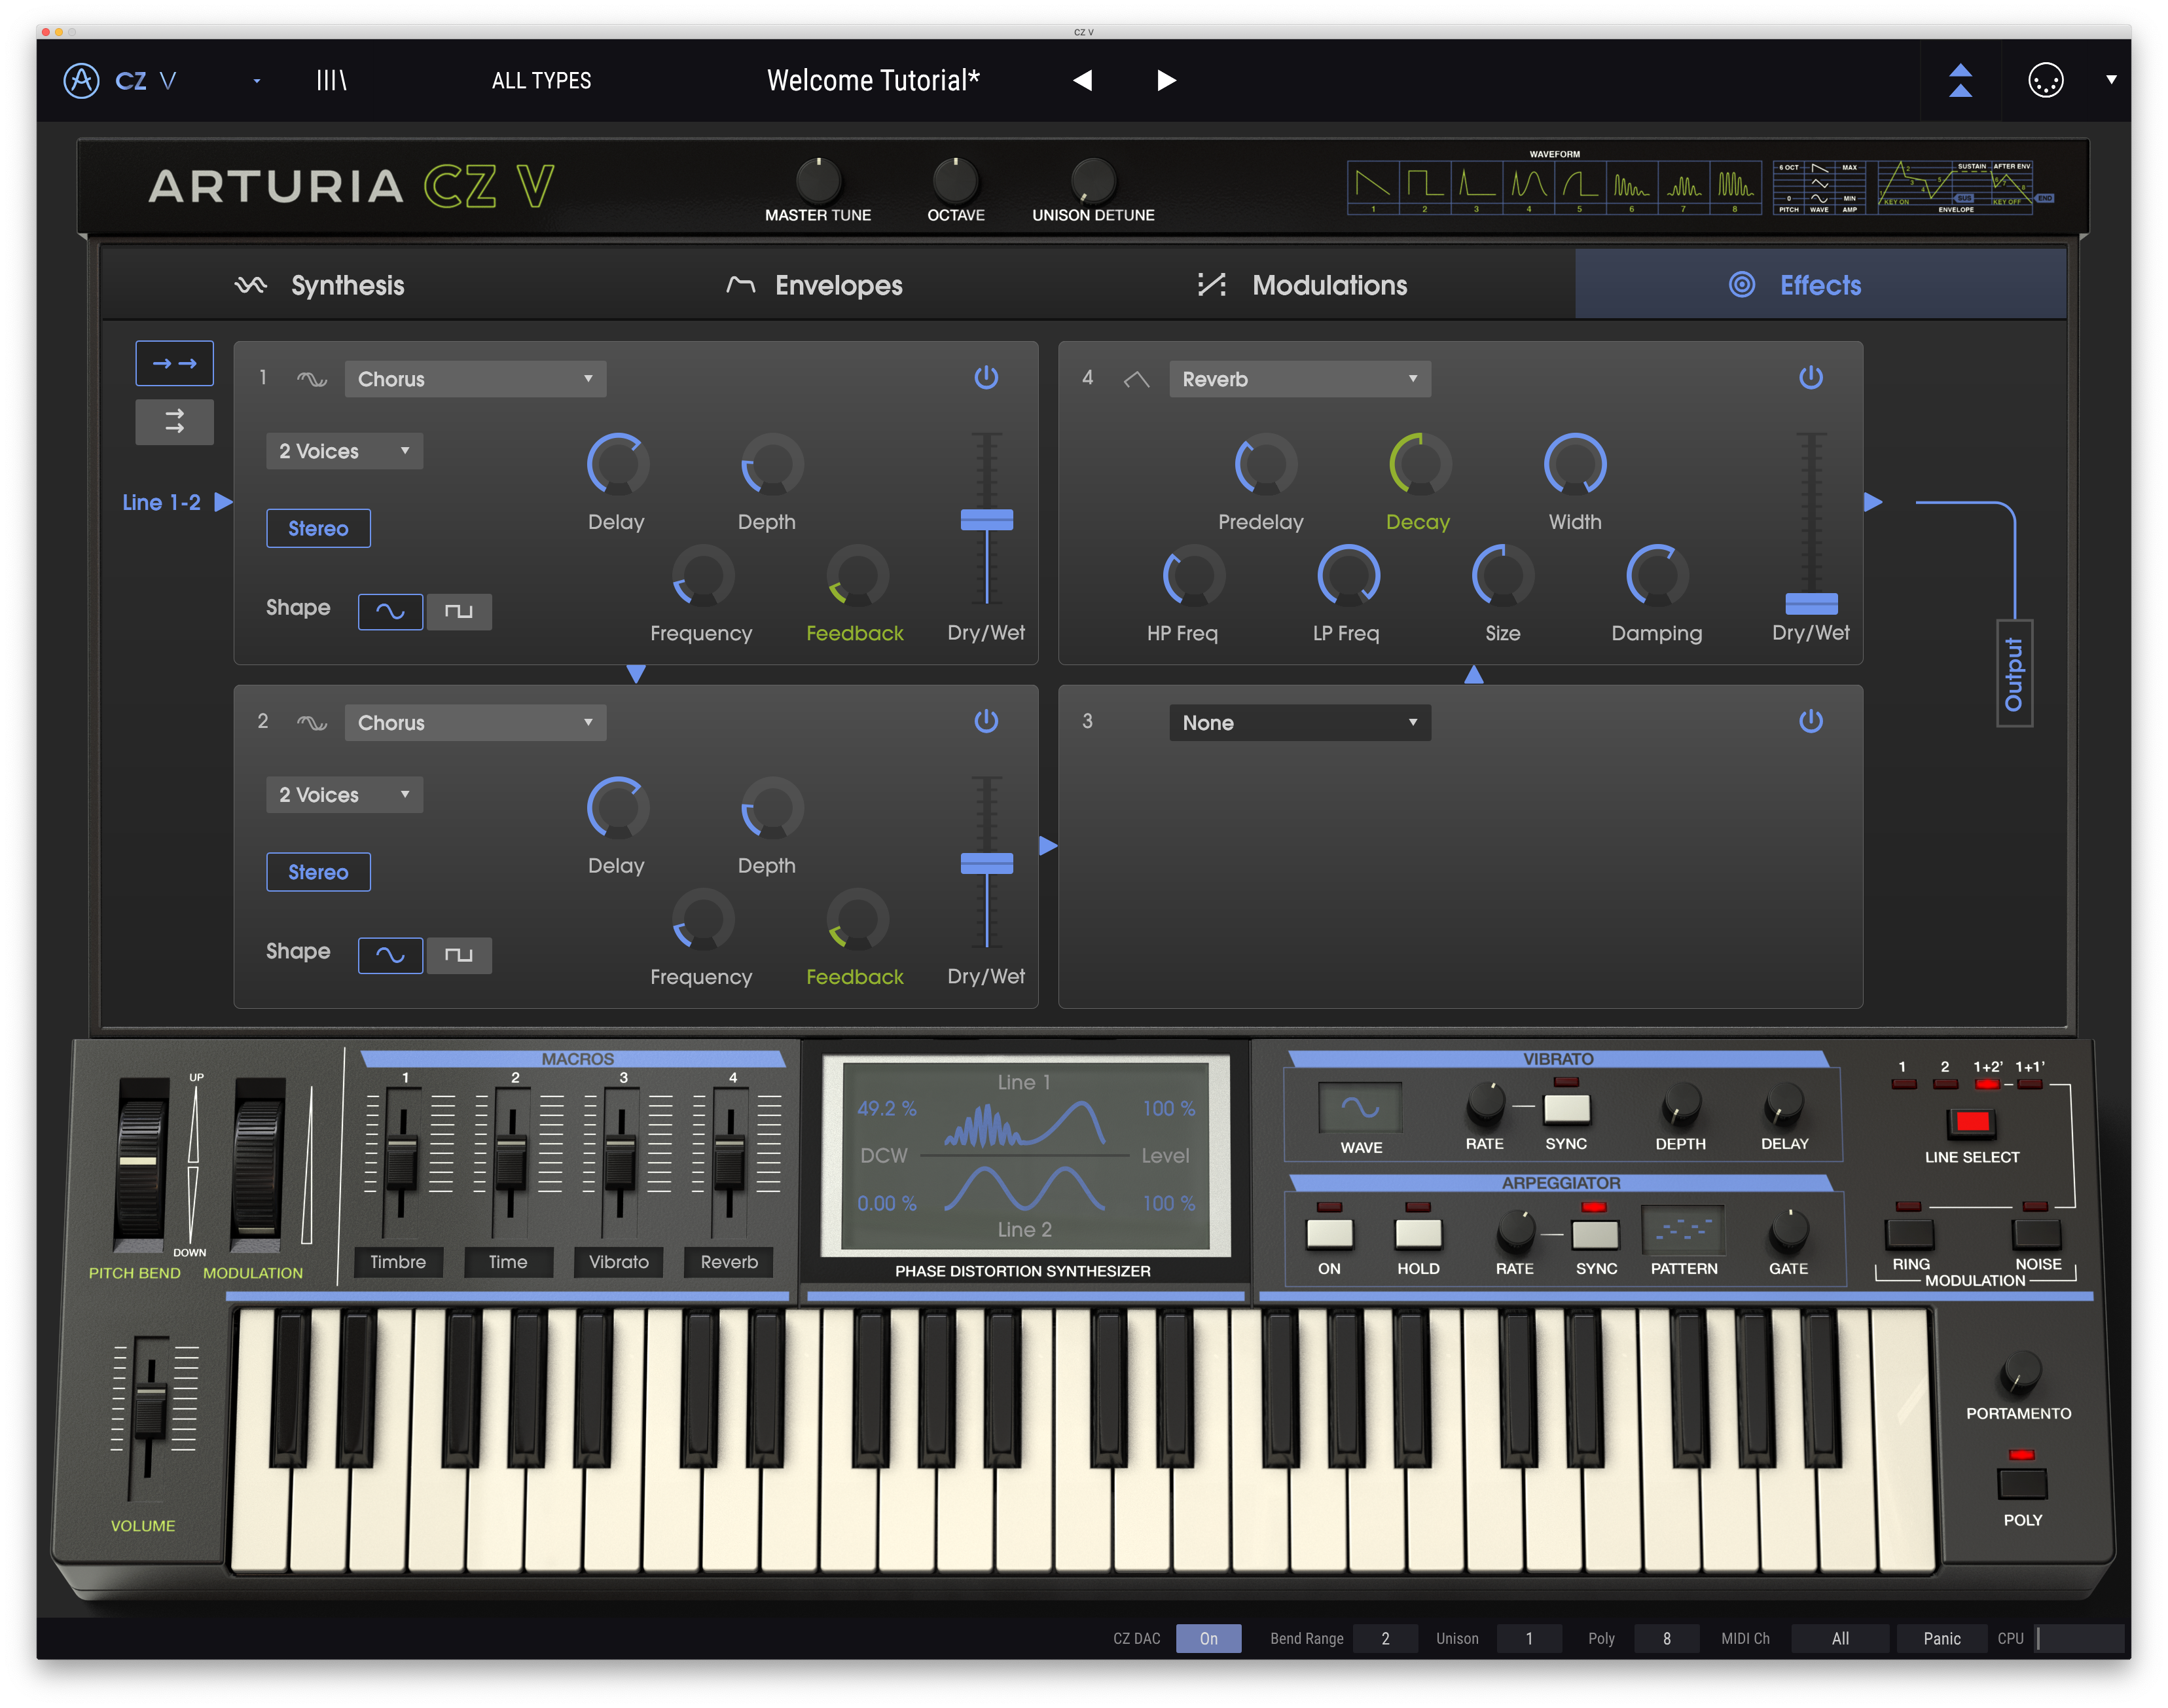The width and height of the screenshot is (2168, 1708).
Task: Select parallel effects routing icon
Action: (x=174, y=422)
